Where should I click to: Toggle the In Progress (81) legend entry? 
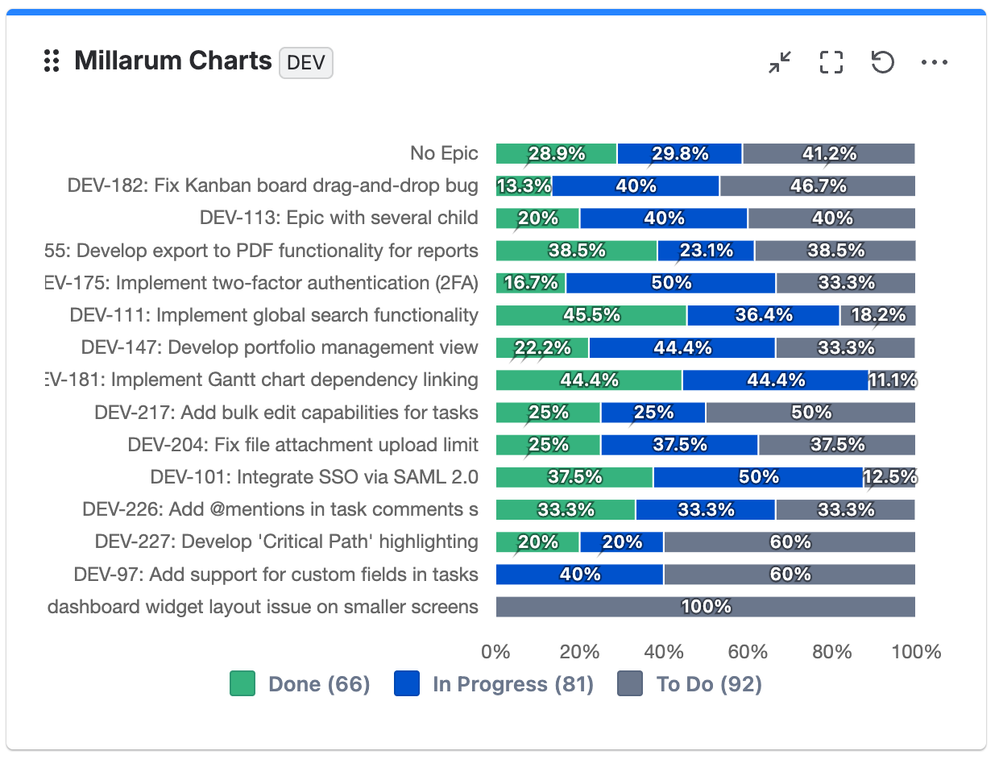(494, 684)
